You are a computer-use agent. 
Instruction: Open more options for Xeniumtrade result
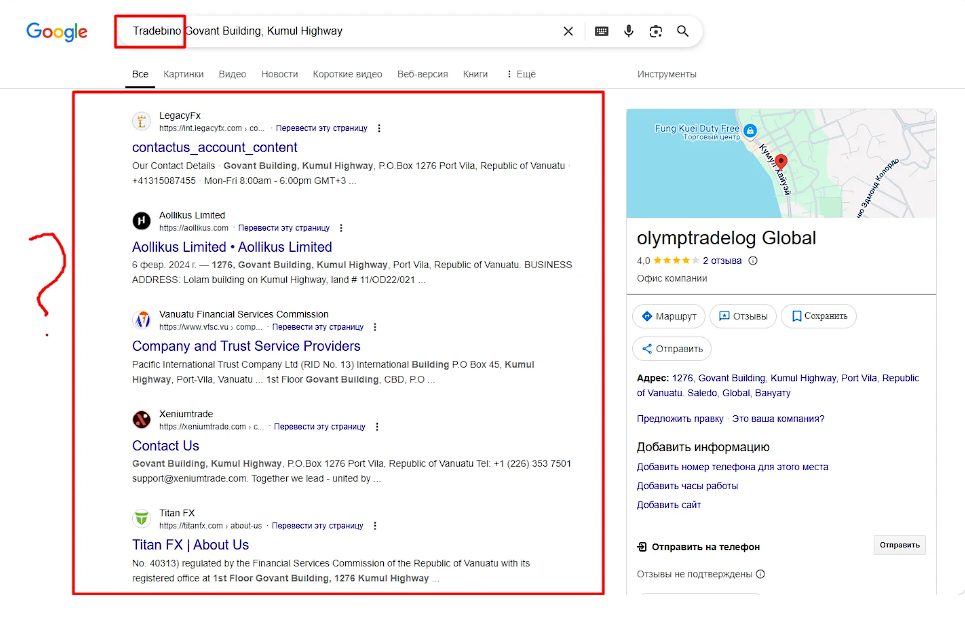pos(377,426)
